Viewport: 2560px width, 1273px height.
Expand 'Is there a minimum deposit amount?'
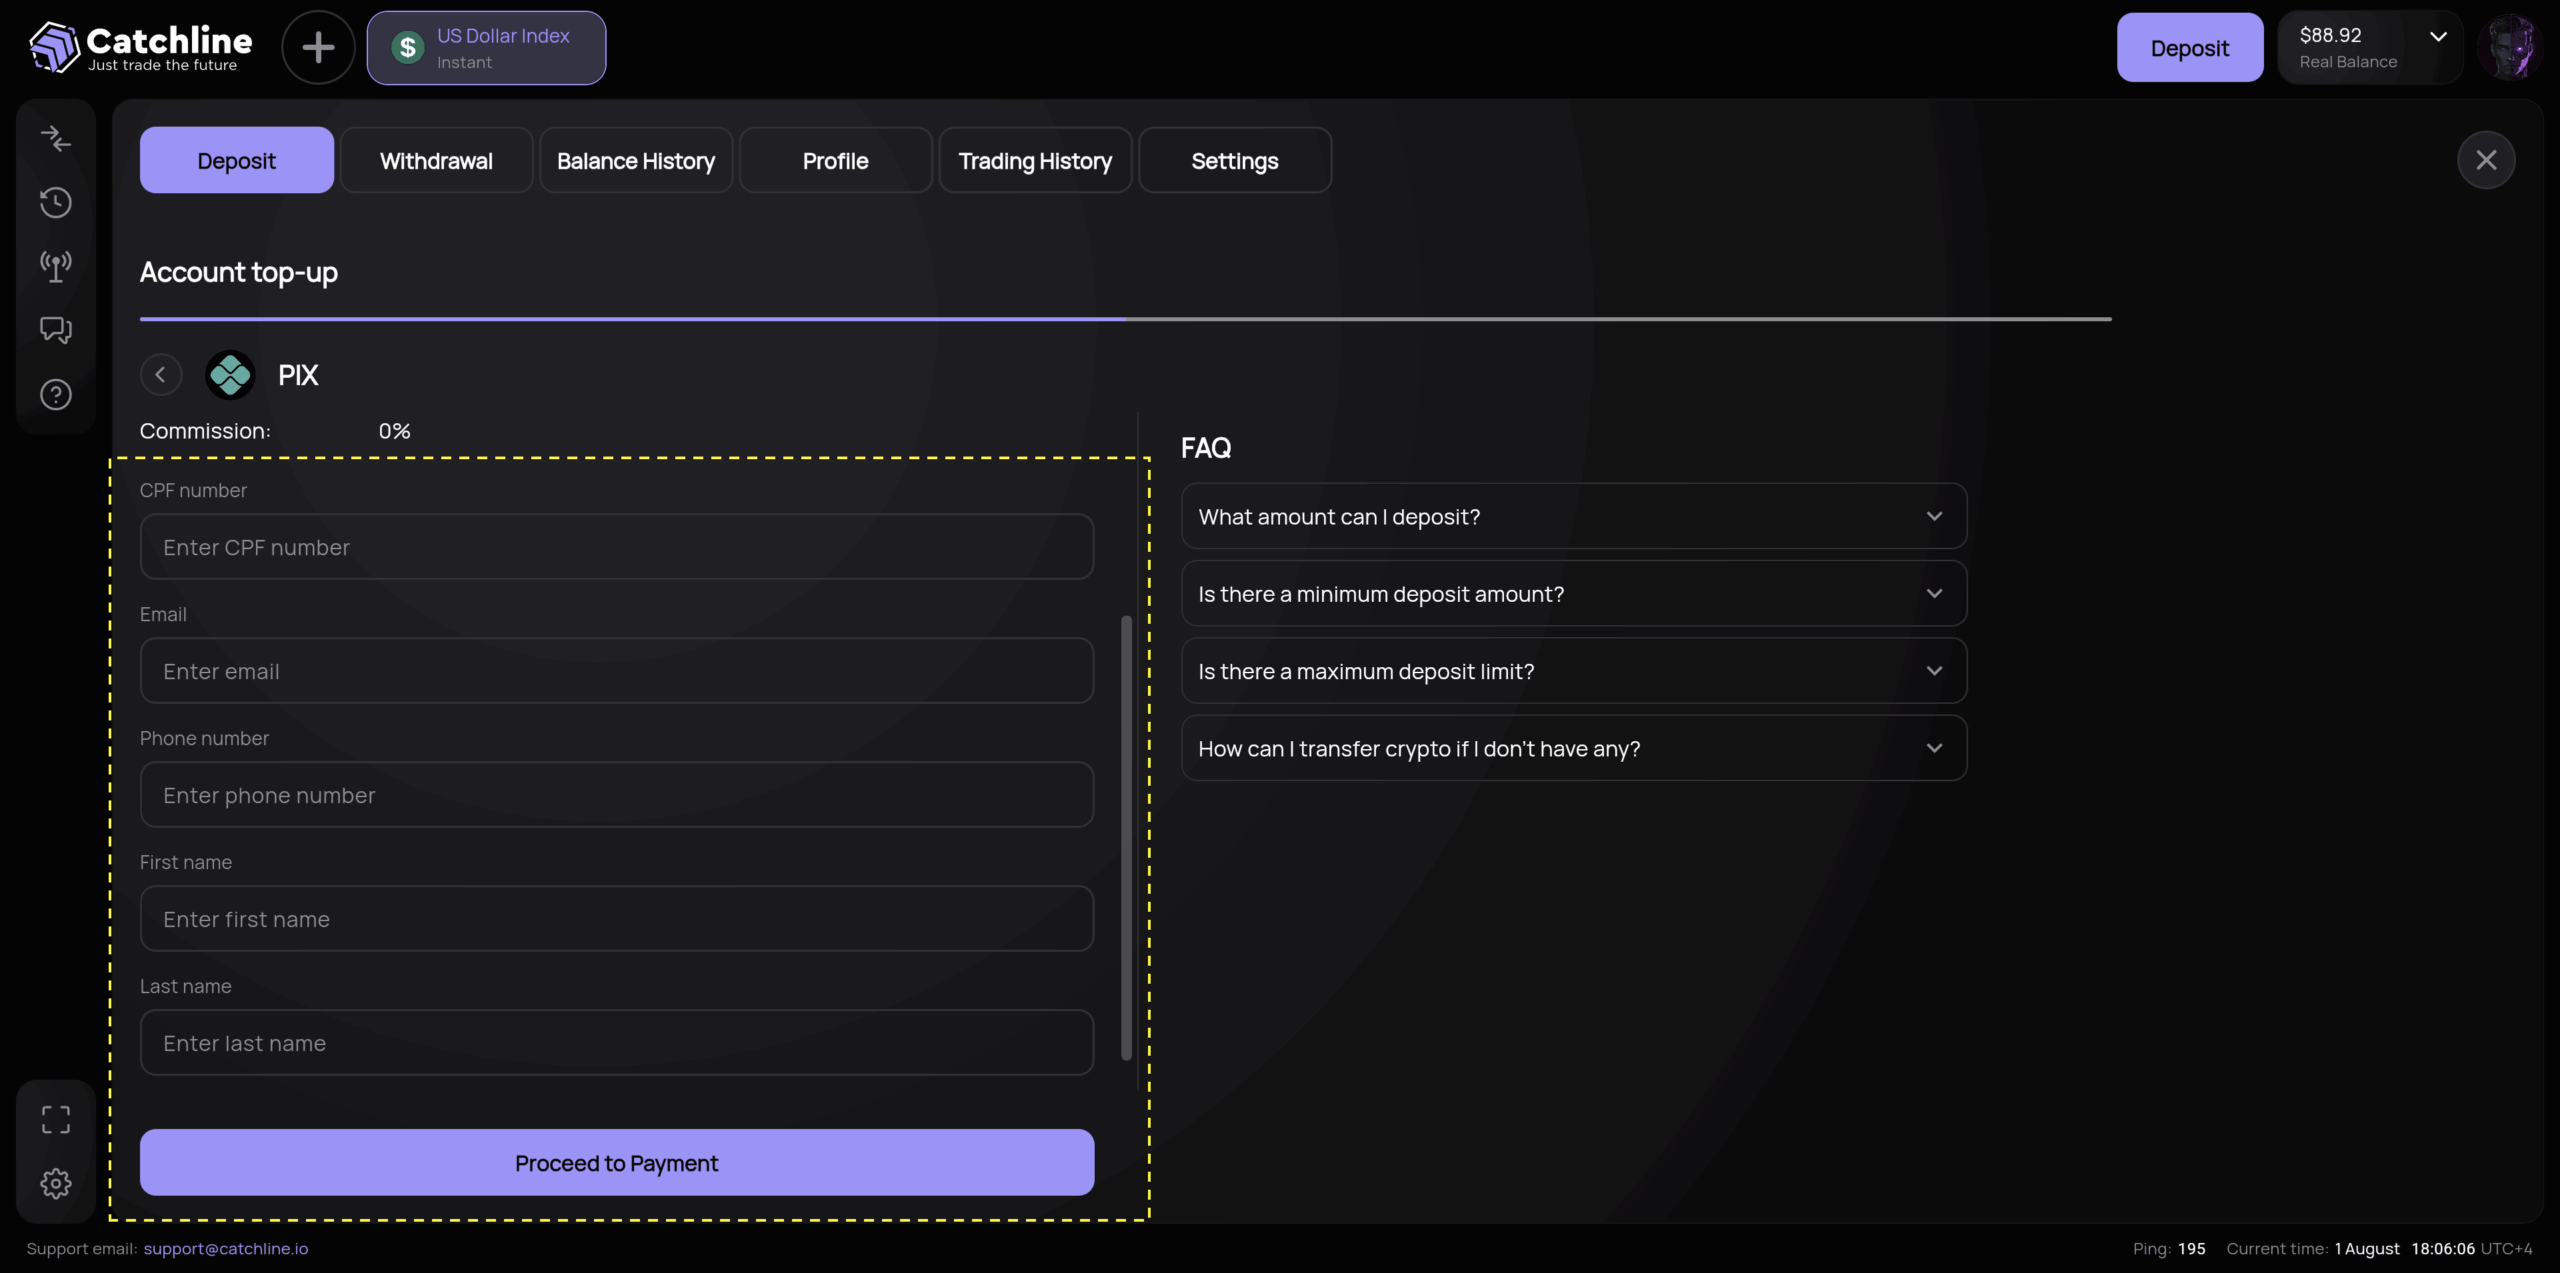pyautogui.click(x=1574, y=594)
